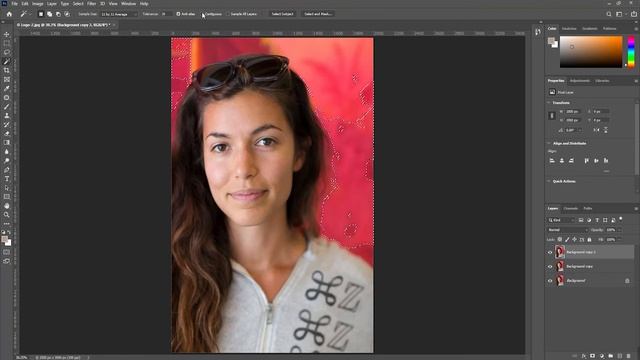640x360 pixels.
Task: Select the Brush tool
Action: pyautogui.click(x=7, y=107)
